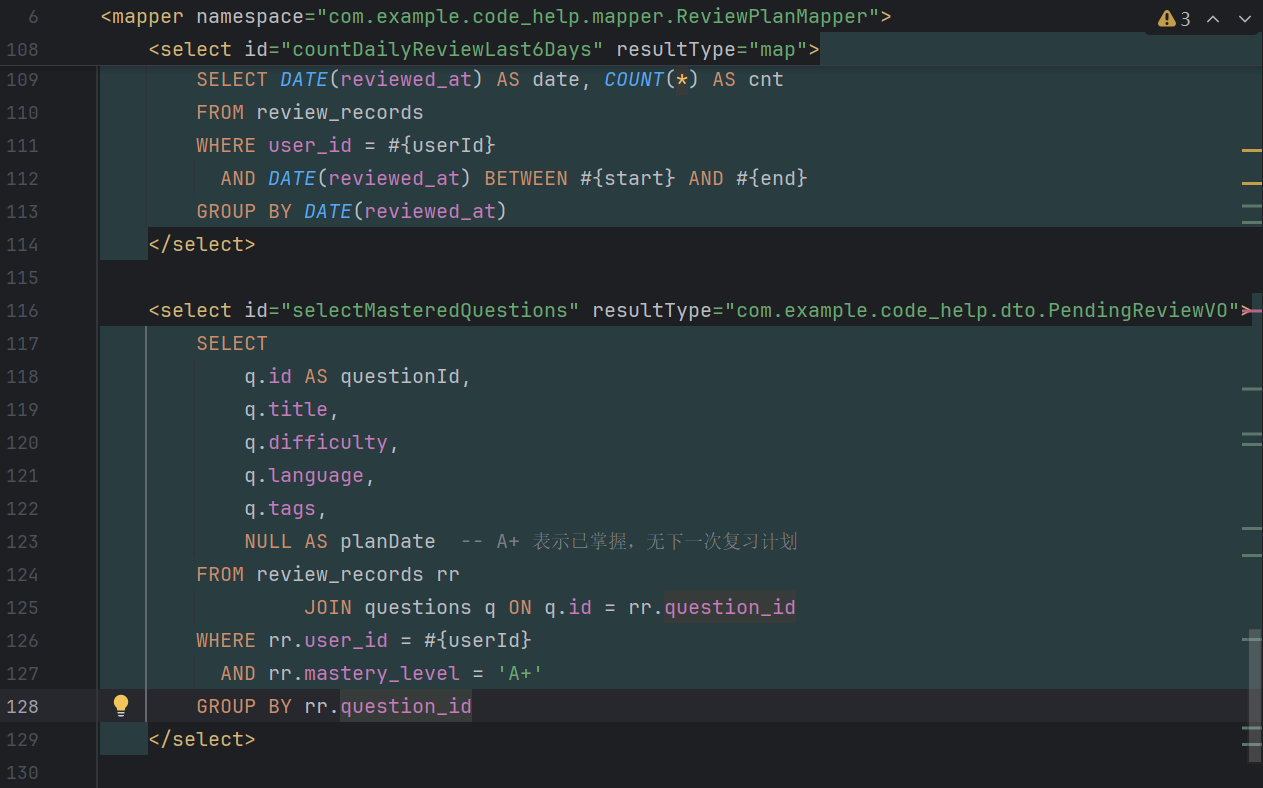Viewport: 1263px width, 788px height.
Task: Click the string literal 'A+' on line 127
Action: pos(520,674)
